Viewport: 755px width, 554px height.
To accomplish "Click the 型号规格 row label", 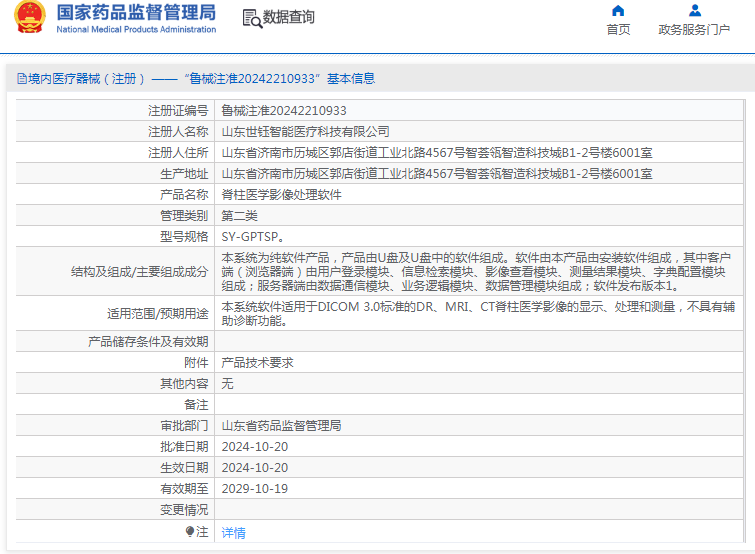I will click(184, 237).
